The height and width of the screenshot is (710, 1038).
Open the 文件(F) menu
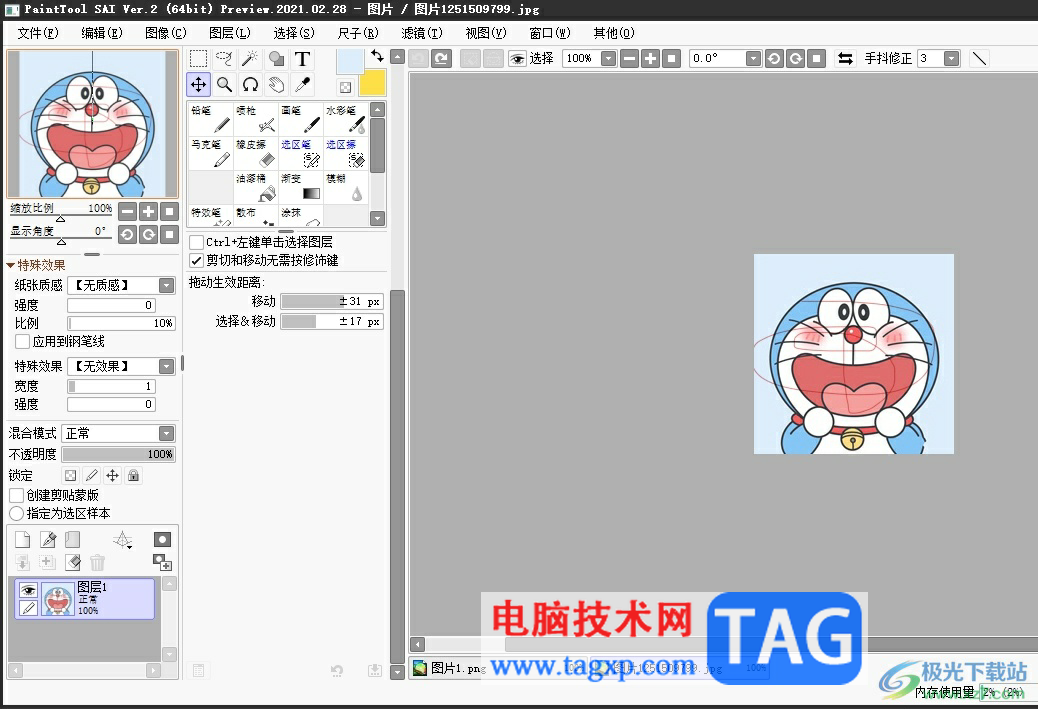pos(38,33)
